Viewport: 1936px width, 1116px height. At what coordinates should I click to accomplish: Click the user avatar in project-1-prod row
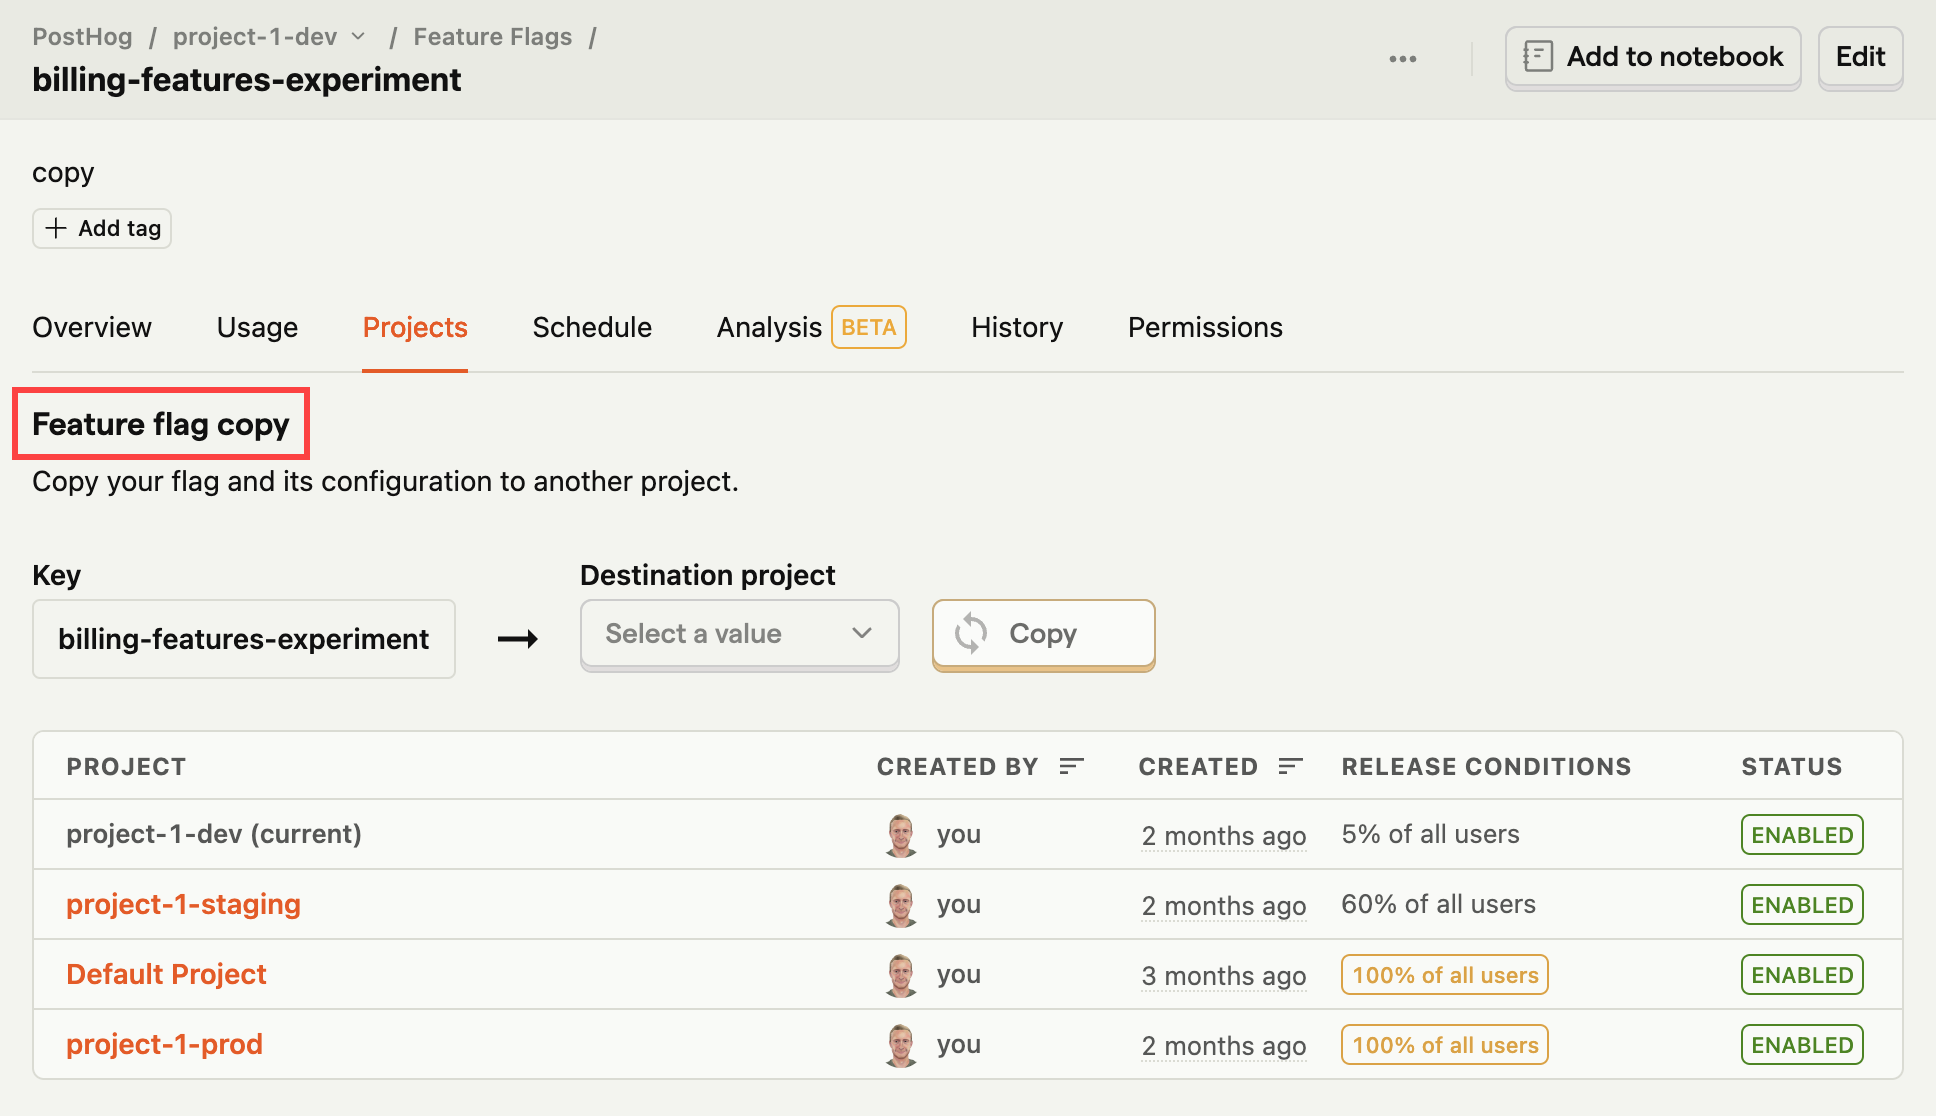pyautogui.click(x=901, y=1044)
